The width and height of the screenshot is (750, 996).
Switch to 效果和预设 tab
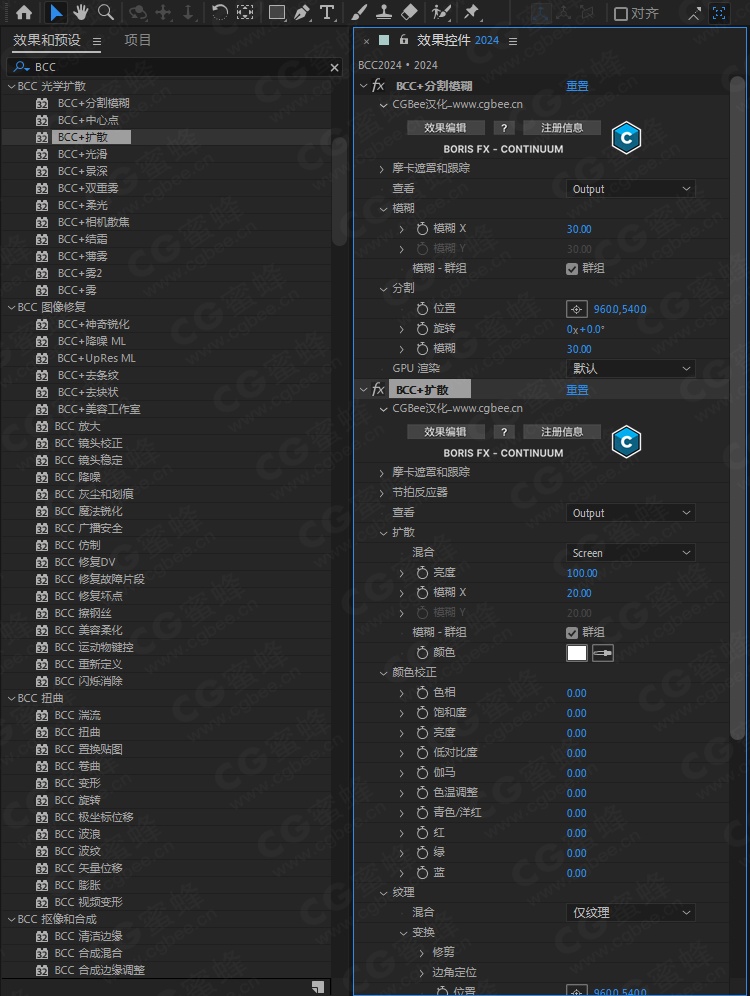pos(47,40)
